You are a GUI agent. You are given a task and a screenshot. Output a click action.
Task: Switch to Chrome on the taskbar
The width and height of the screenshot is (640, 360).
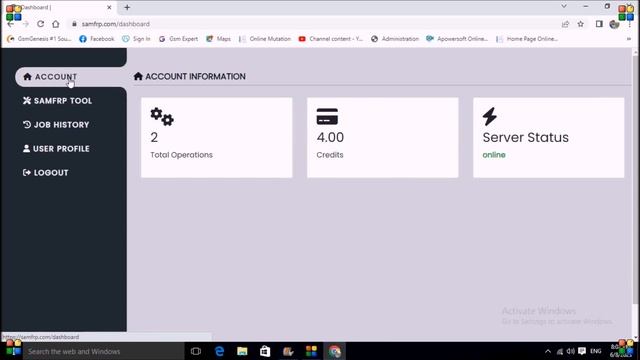pyautogui.click(x=335, y=351)
